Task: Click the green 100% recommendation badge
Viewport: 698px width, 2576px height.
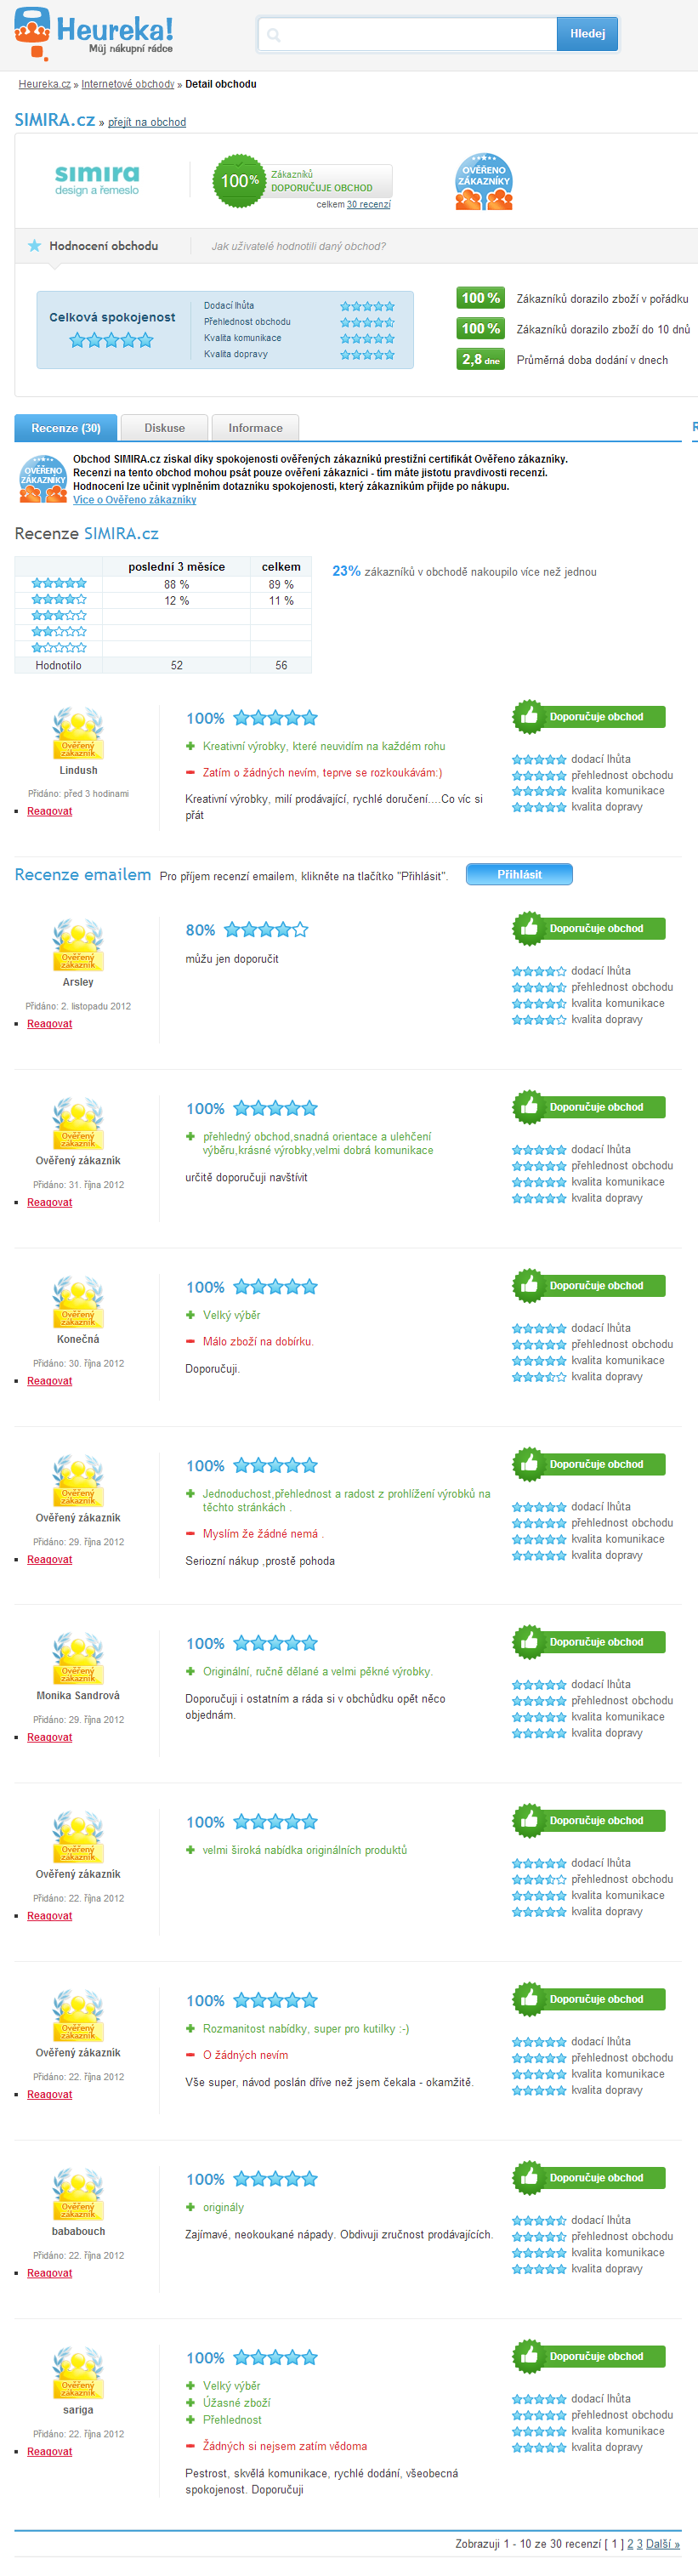Action: (x=239, y=181)
